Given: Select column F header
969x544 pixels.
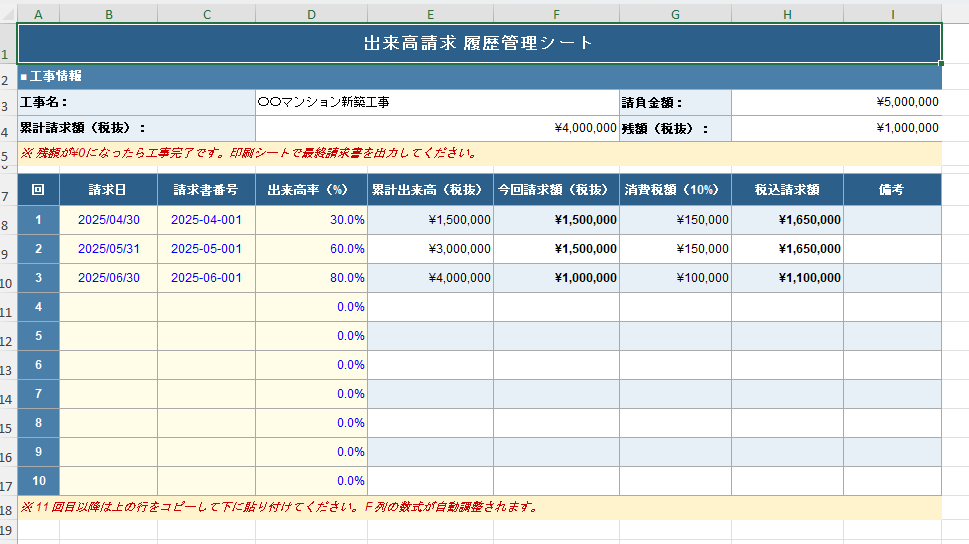Looking at the screenshot, I should coord(556,13).
